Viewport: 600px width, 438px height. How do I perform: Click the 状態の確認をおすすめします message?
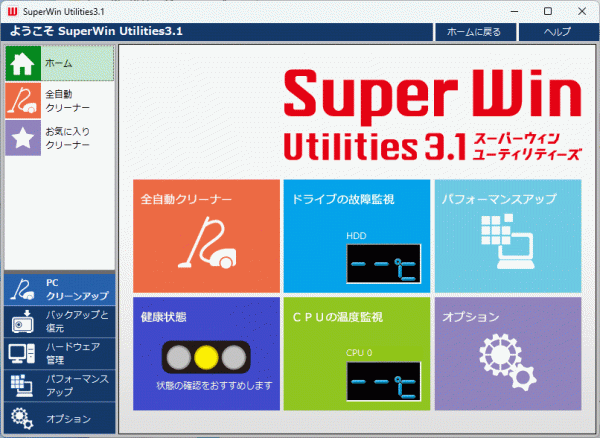click(x=214, y=386)
